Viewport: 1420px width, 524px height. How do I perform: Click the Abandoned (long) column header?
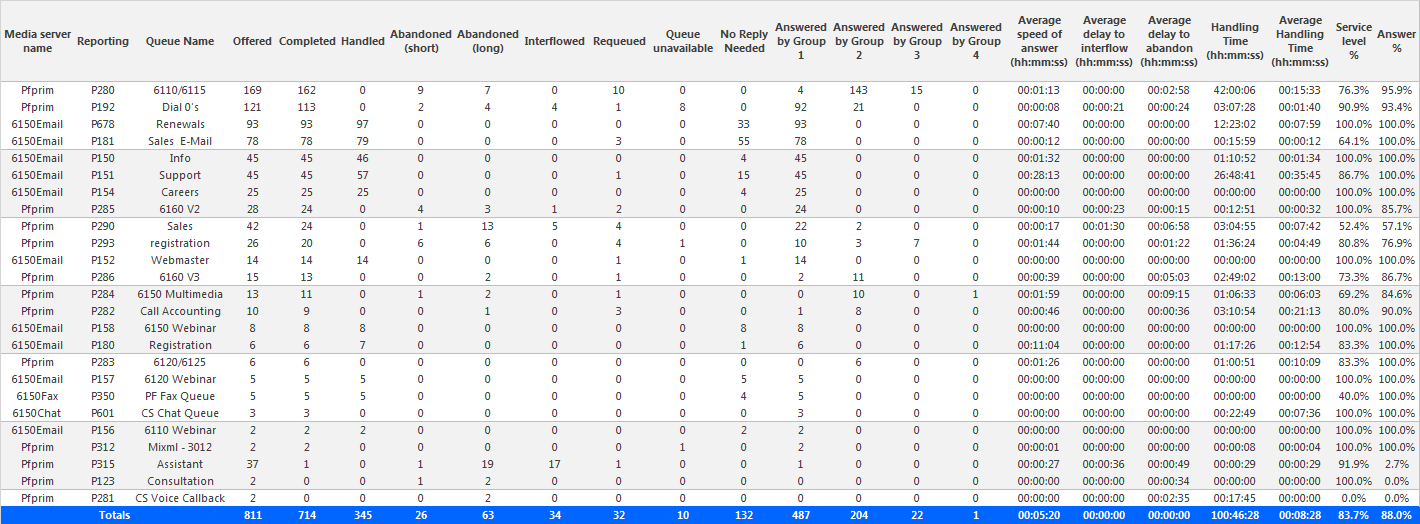[x=487, y=41]
